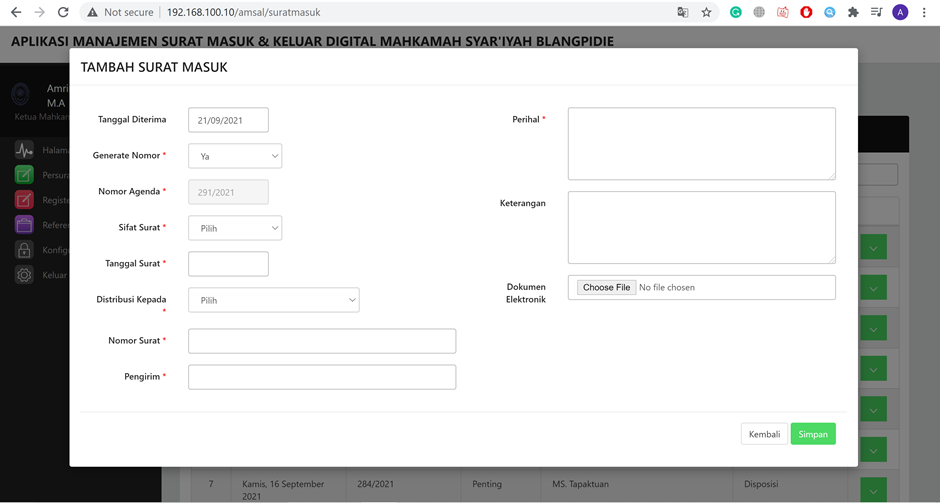940x503 pixels.
Task: Click the Choose File button
Action: (x=606, y=287)
